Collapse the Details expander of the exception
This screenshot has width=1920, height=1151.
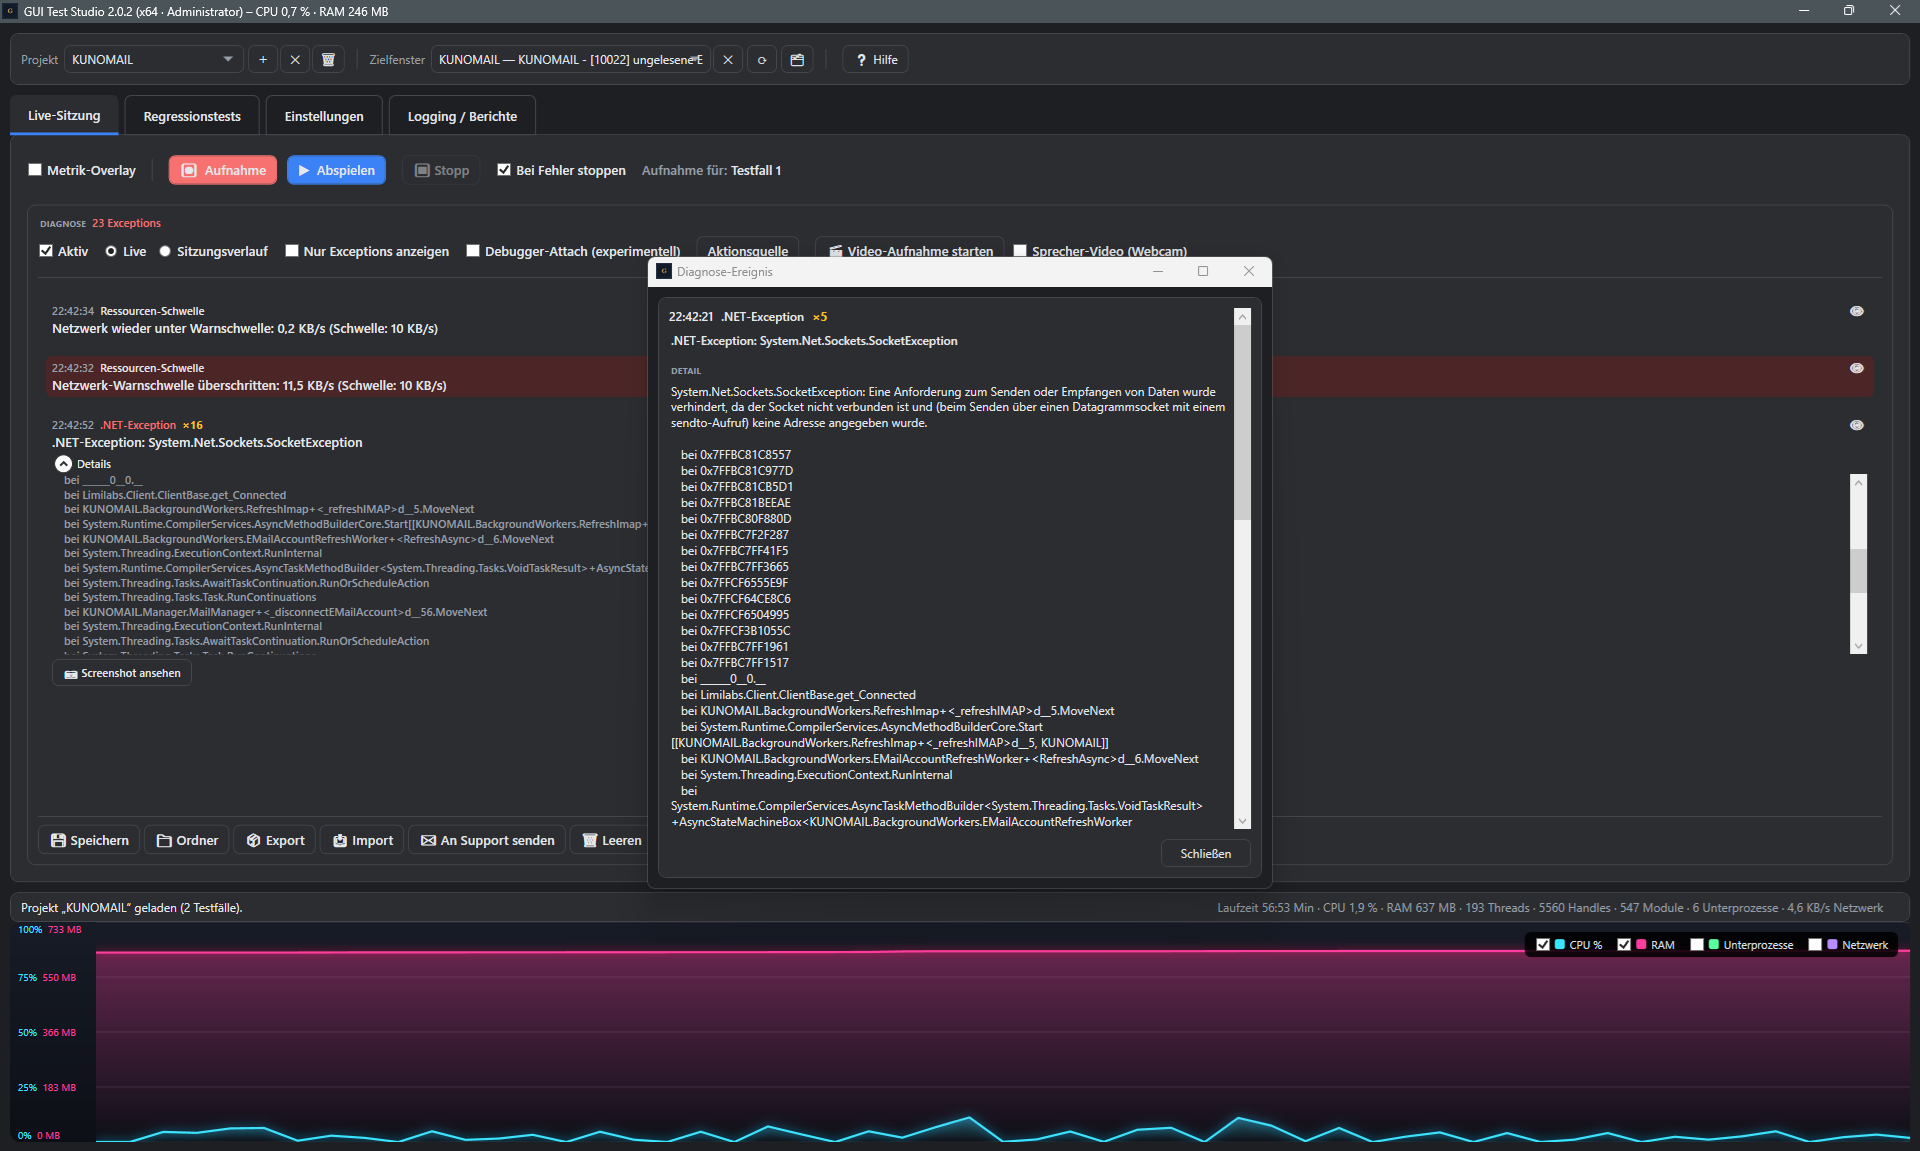coord(63,464)
